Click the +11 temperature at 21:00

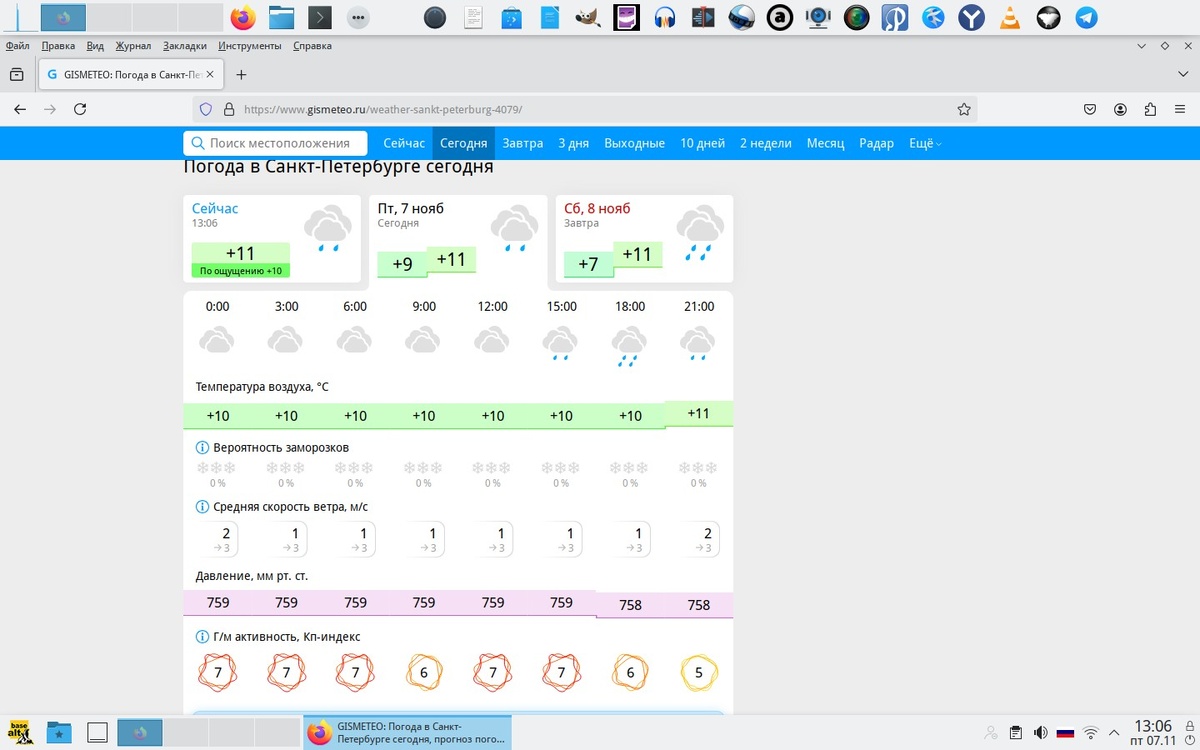point(699,413)
